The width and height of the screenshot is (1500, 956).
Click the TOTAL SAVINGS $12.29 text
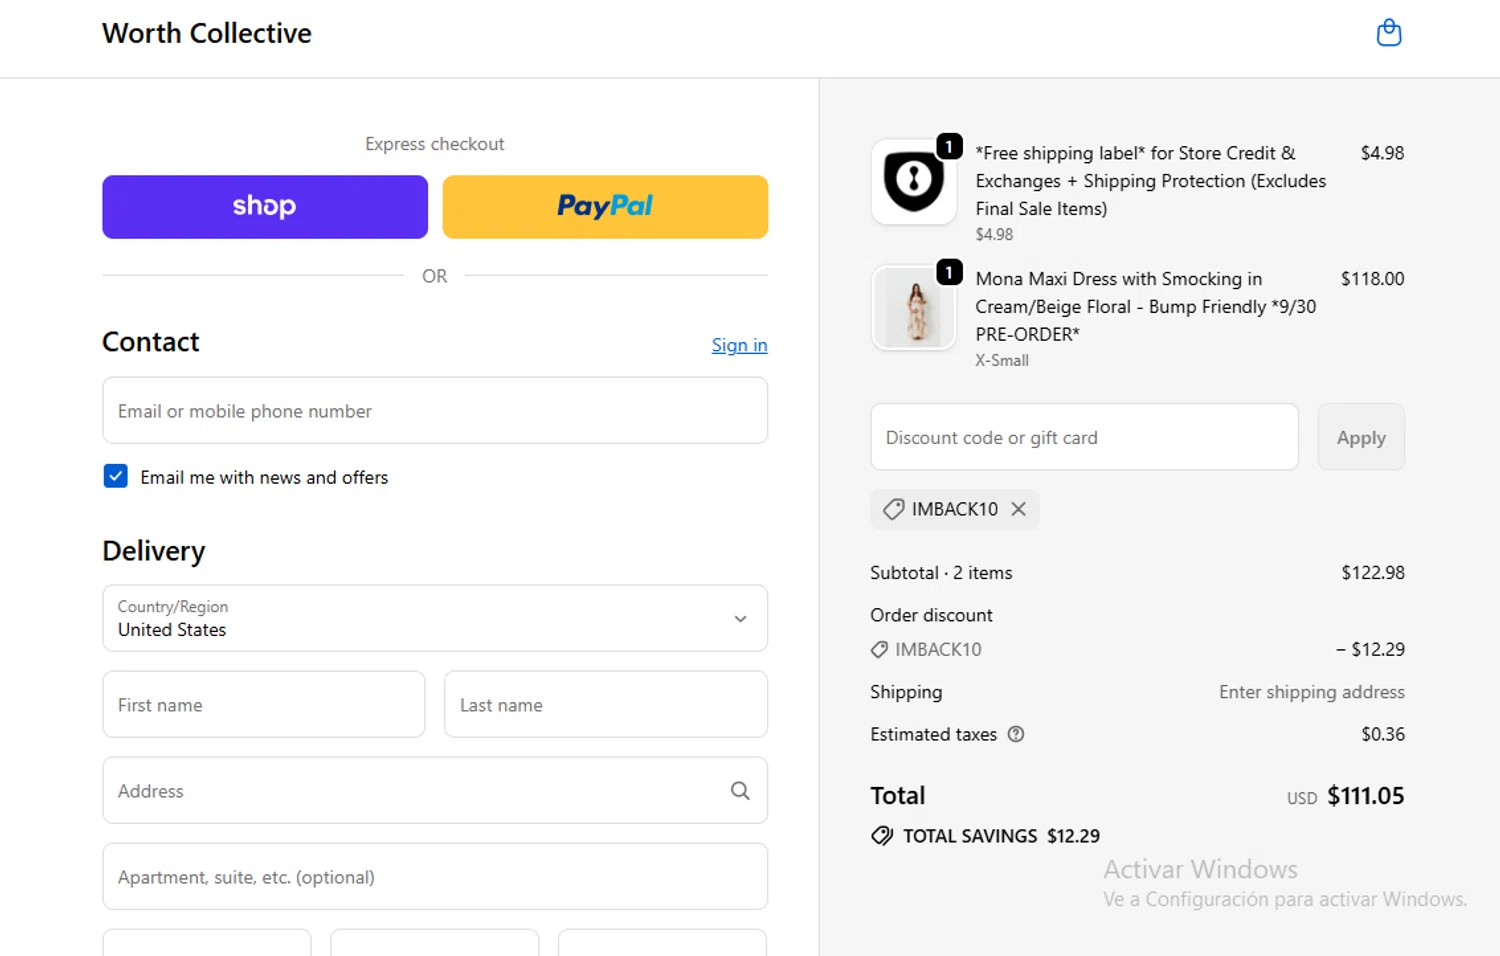(x=1001, y=836)
